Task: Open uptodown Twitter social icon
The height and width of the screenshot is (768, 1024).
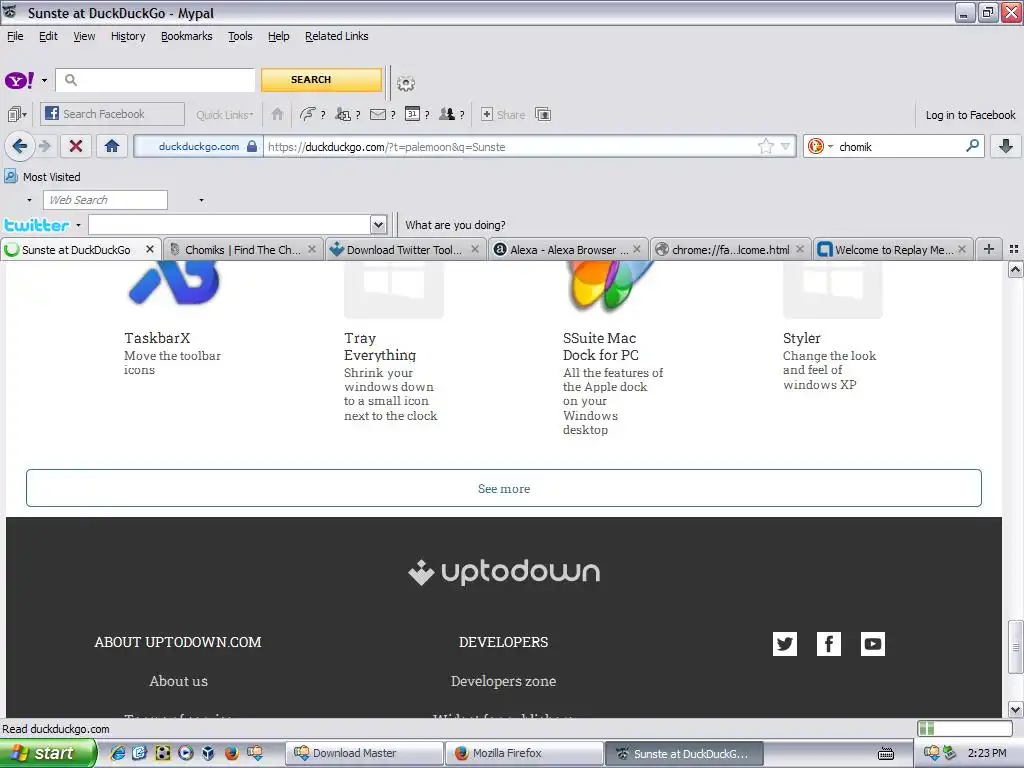Action: (x=785, y=644)
